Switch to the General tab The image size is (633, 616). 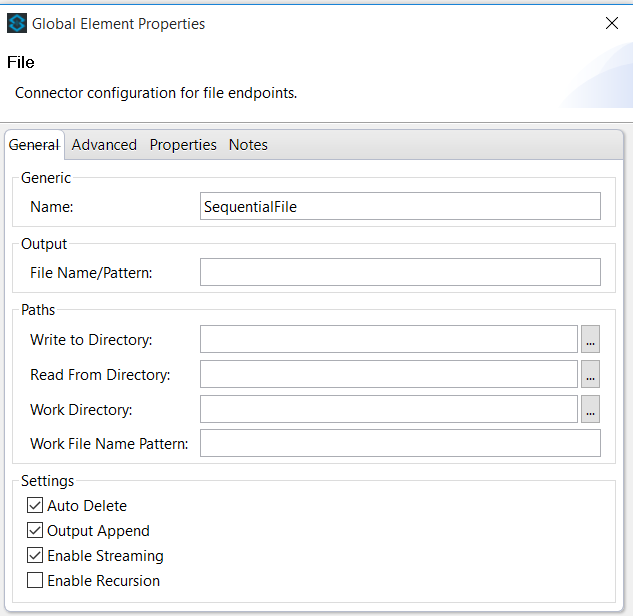pos(34,145)
